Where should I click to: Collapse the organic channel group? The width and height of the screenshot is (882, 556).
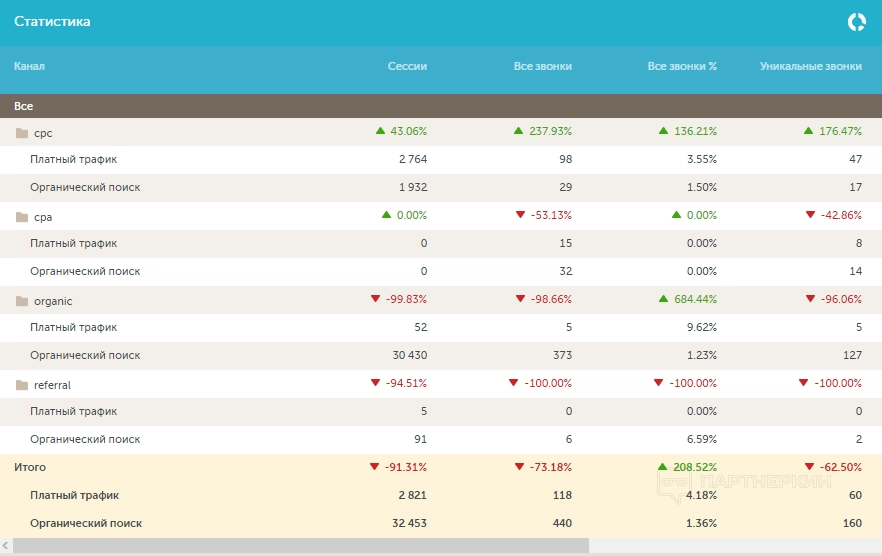[53, 301]
